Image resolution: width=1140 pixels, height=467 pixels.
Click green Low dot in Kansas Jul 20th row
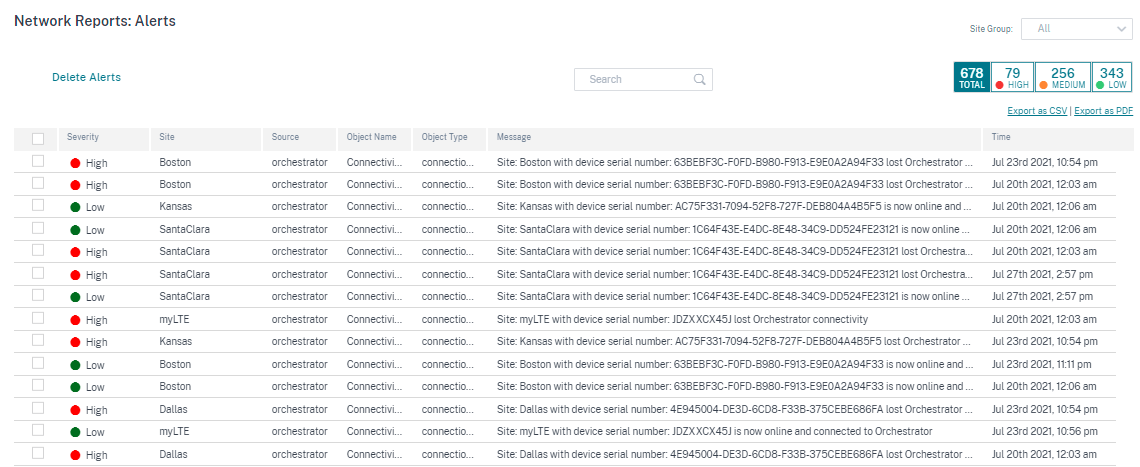75,207
